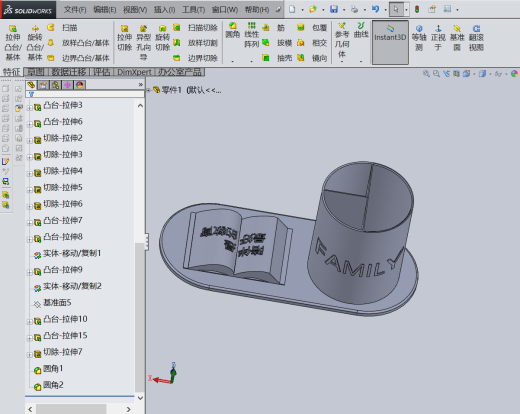Open the 插入(I) menu
Screen dimensions: 520x414
click(x=164, y=9)
